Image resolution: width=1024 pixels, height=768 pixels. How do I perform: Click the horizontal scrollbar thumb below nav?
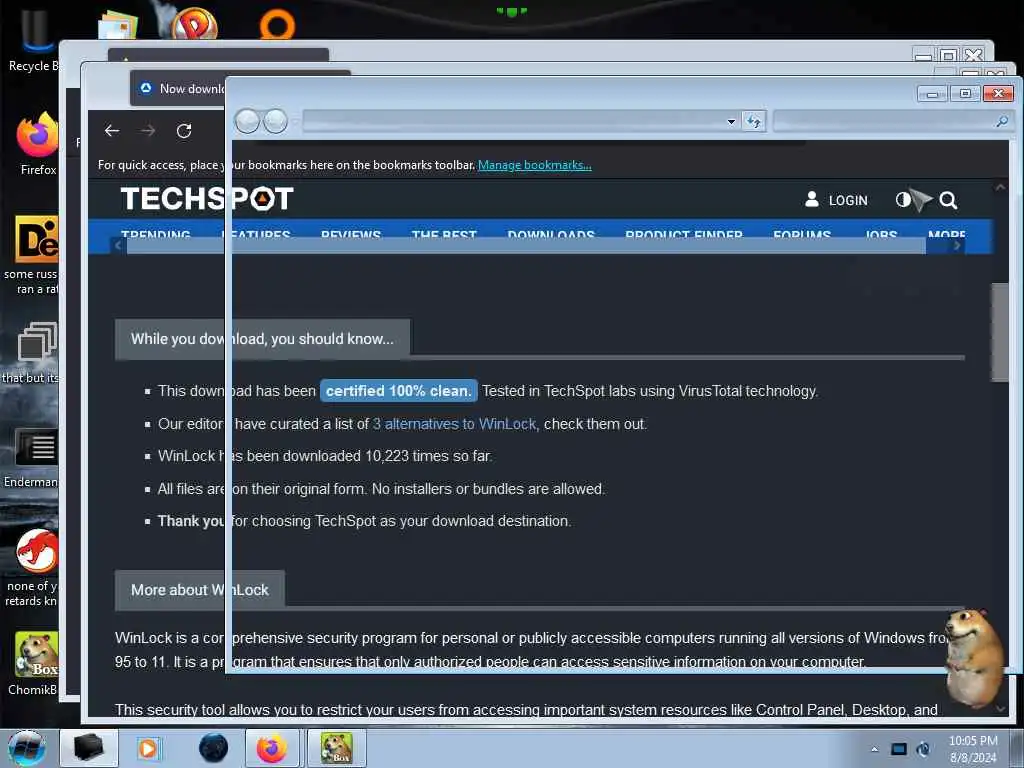tap(526, 246)
